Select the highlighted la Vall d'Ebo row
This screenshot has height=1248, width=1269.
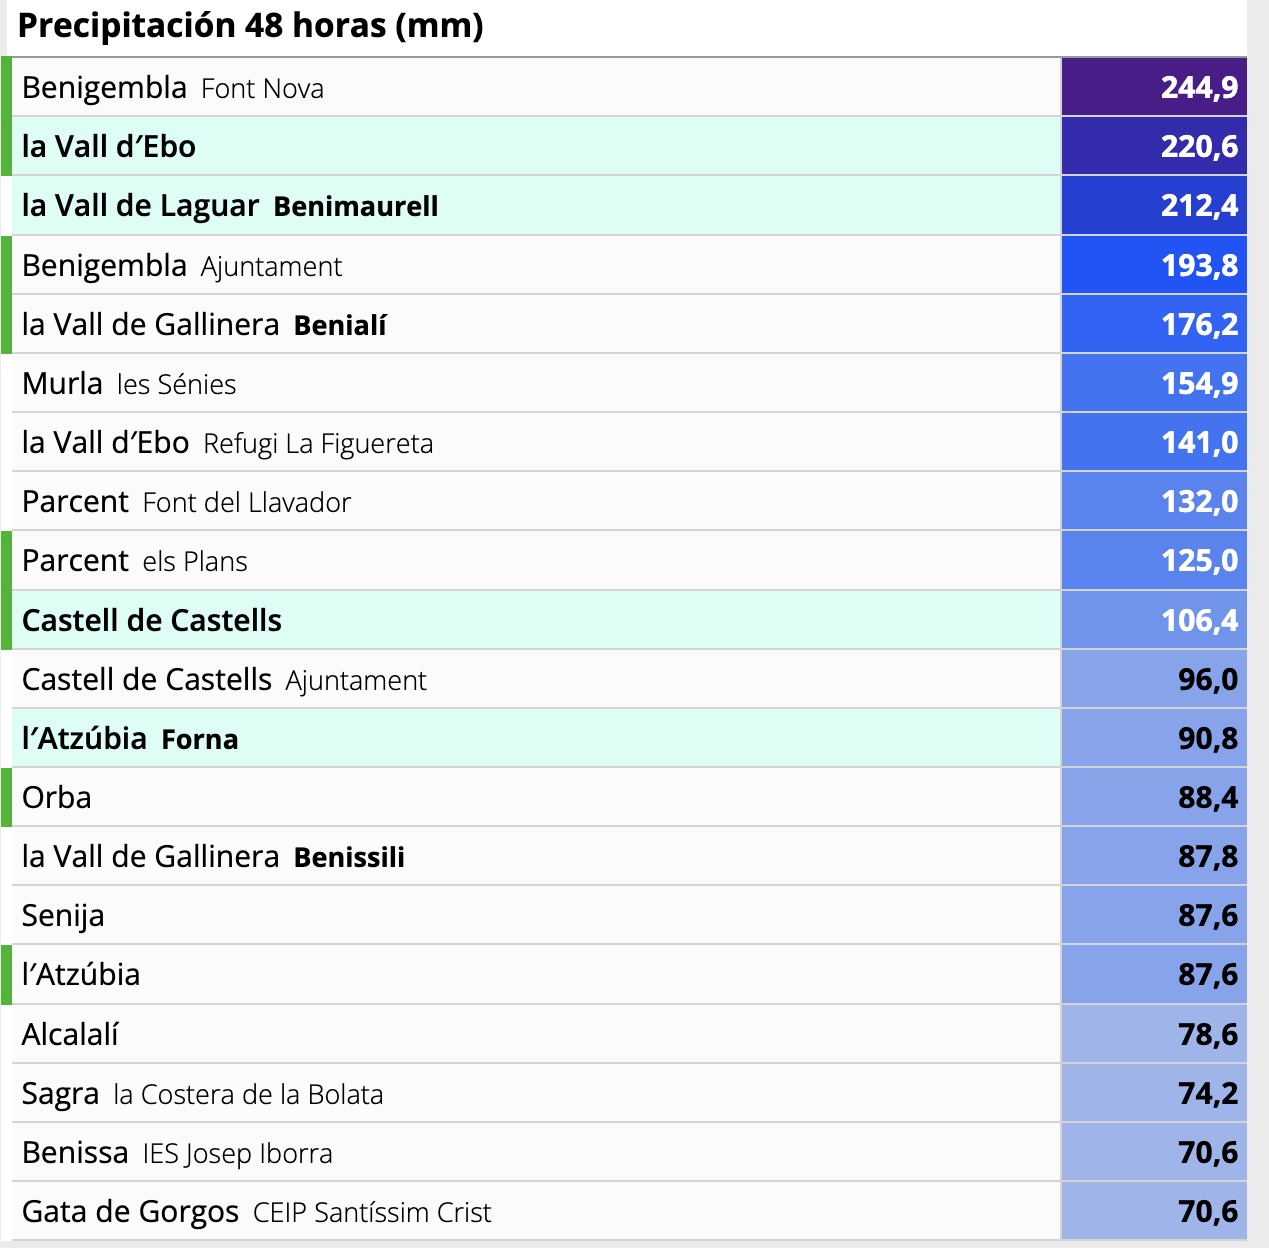[x=629, y=147]
